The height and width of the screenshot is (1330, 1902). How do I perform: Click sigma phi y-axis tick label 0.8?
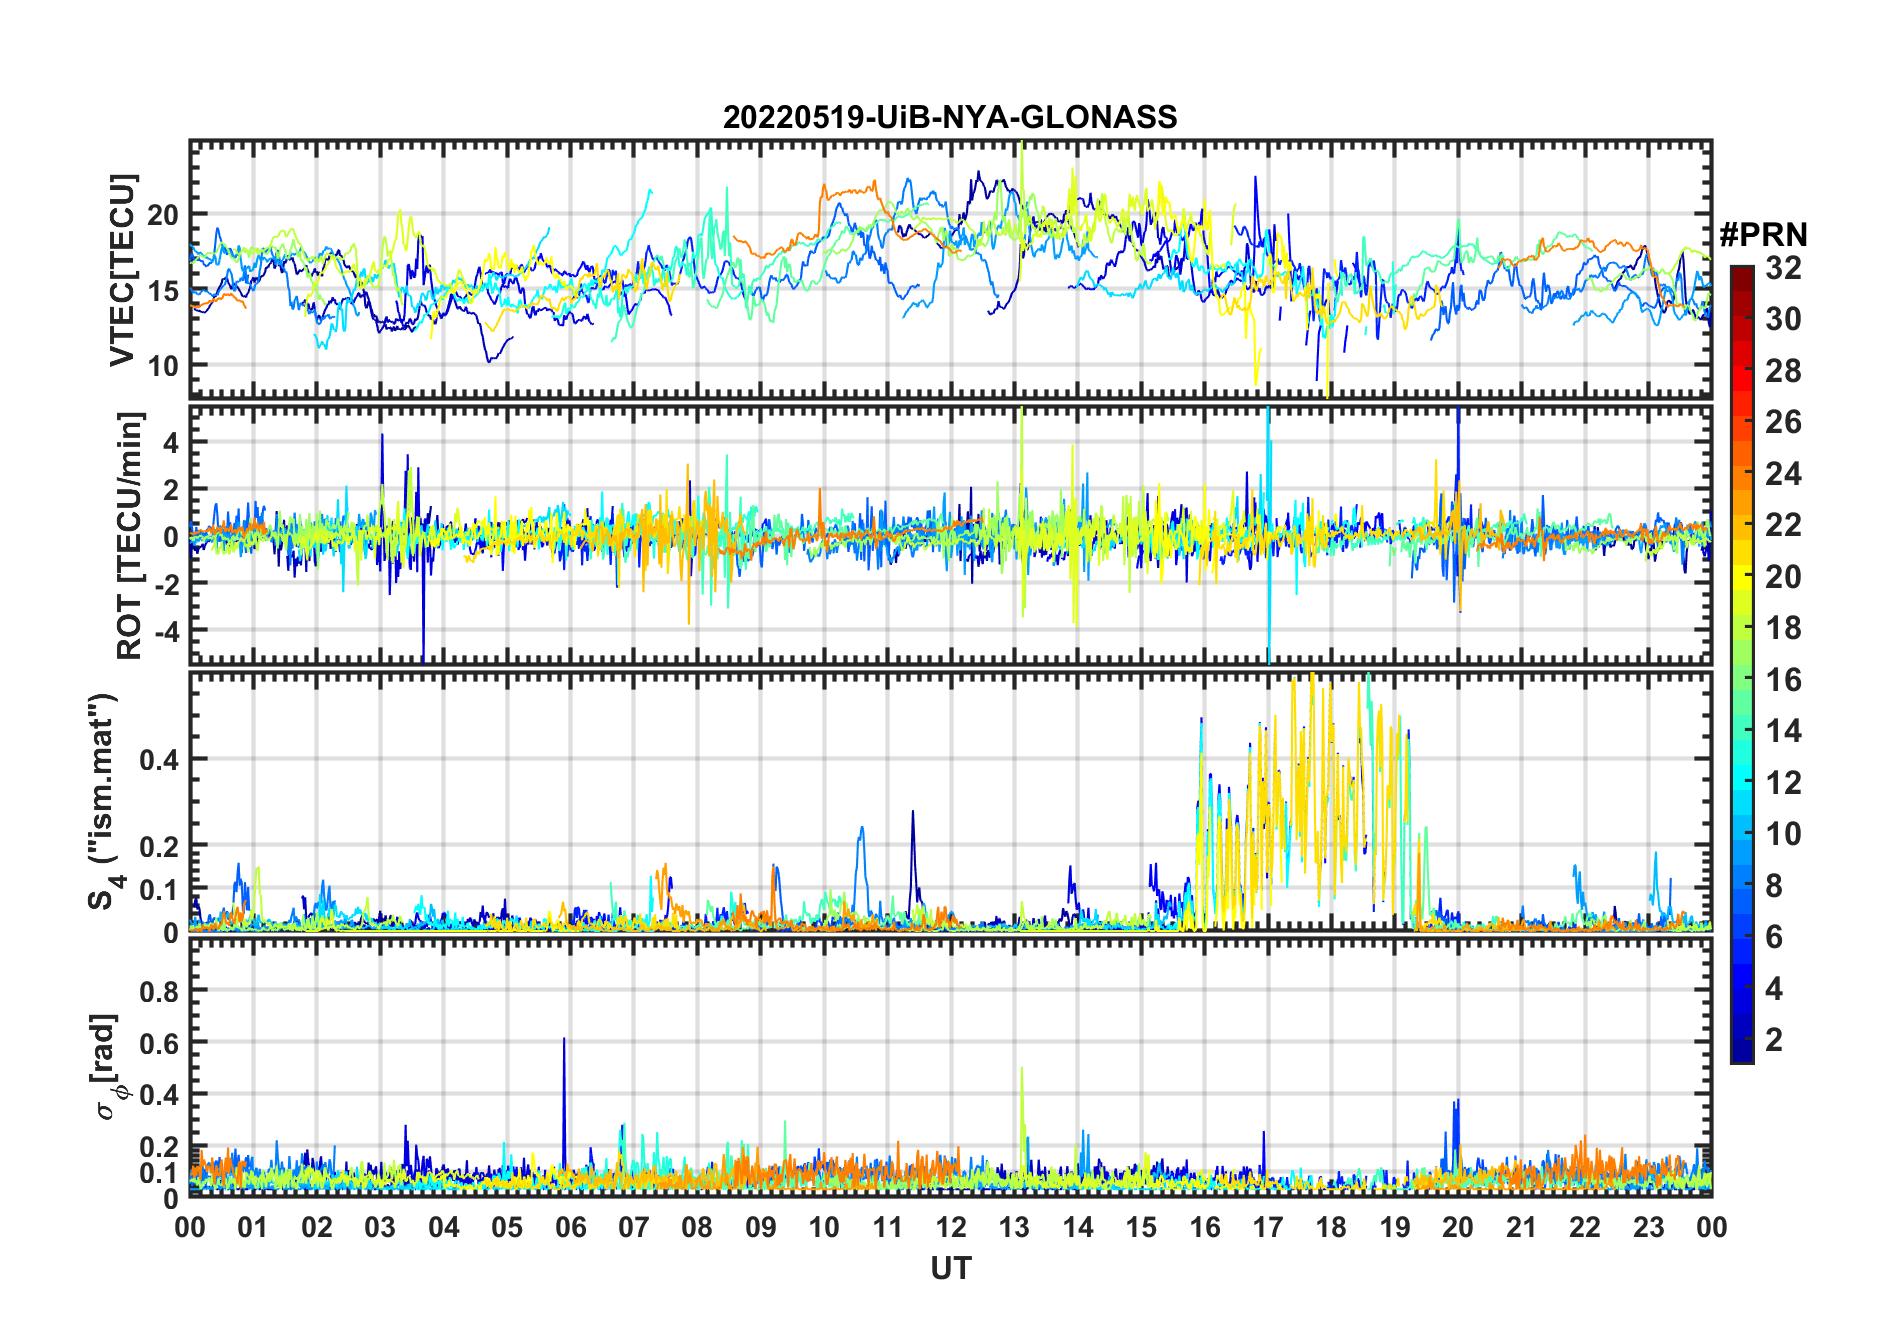160,991
